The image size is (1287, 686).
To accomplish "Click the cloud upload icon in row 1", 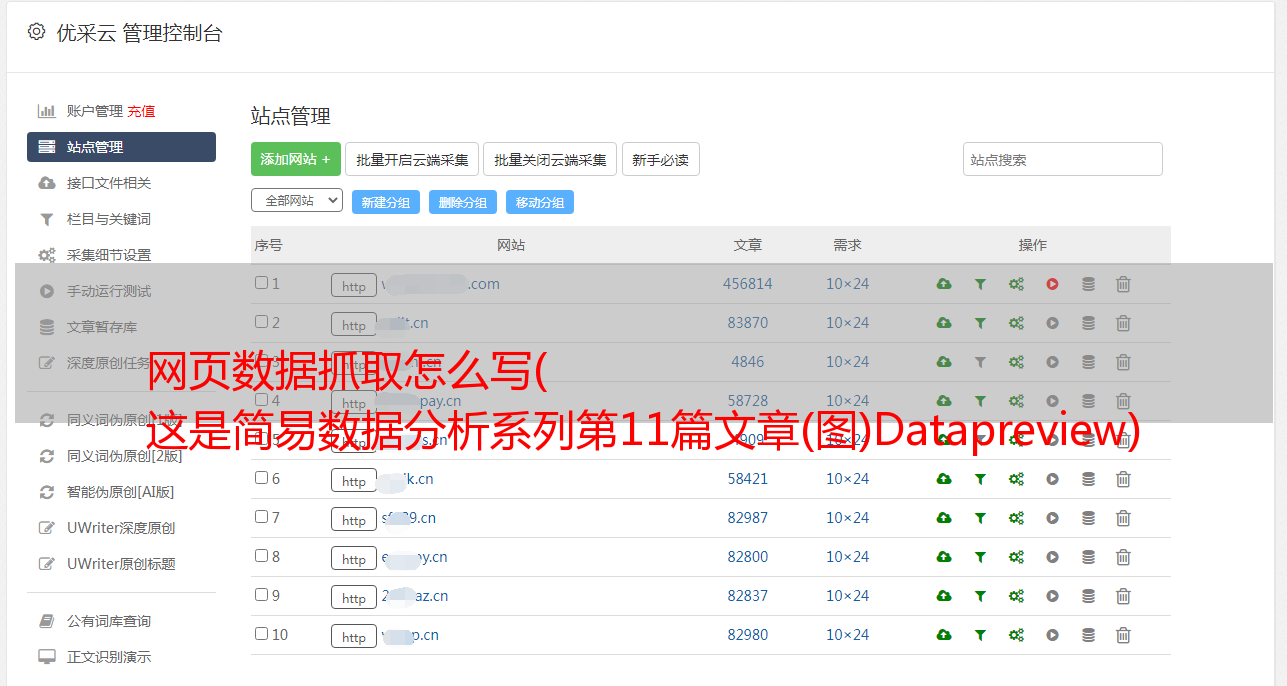I will 943,284.
